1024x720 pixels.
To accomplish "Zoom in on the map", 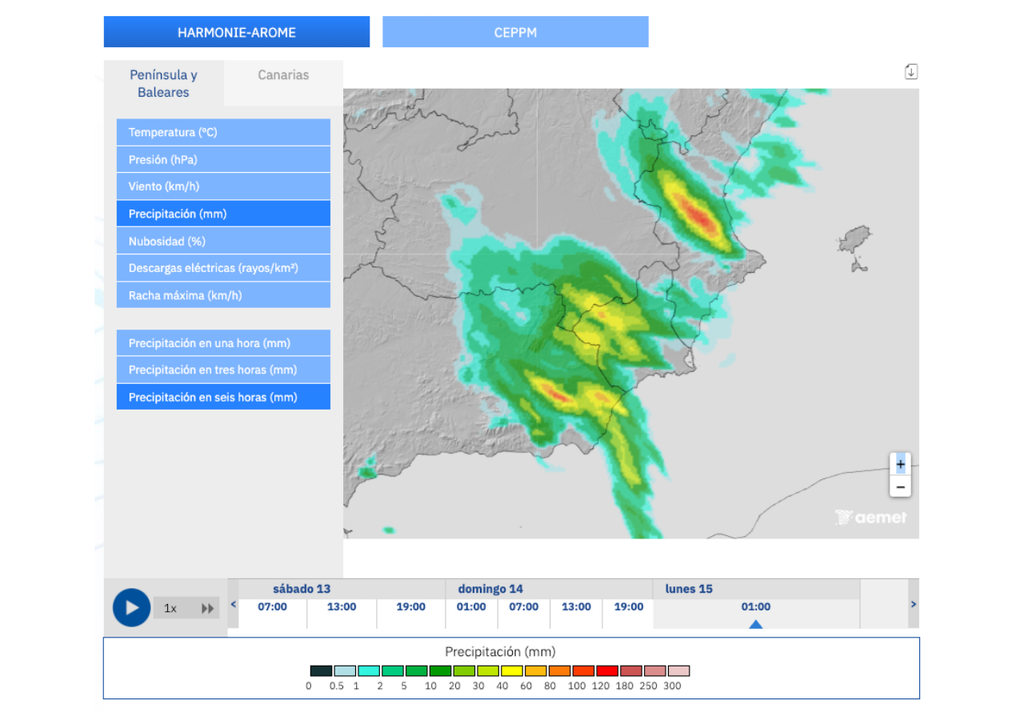I will pyautogui.click(x=900, y=464).
